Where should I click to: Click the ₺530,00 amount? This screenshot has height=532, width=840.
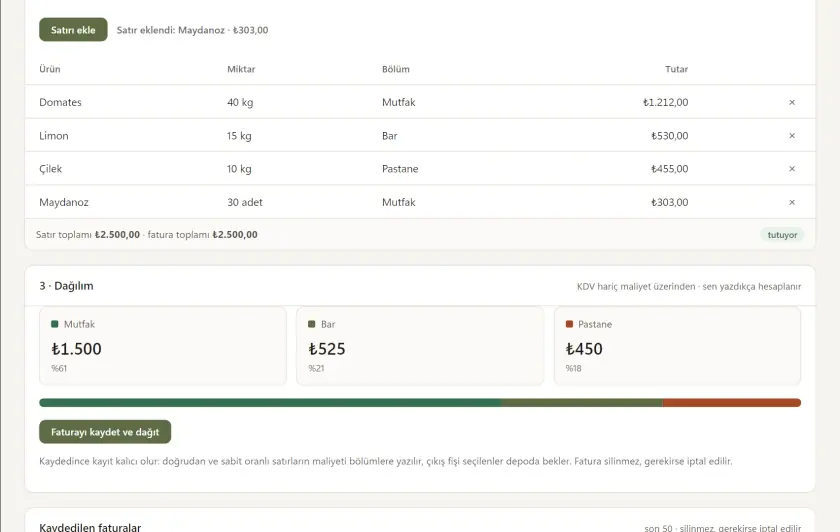click(x=670, y=136)
